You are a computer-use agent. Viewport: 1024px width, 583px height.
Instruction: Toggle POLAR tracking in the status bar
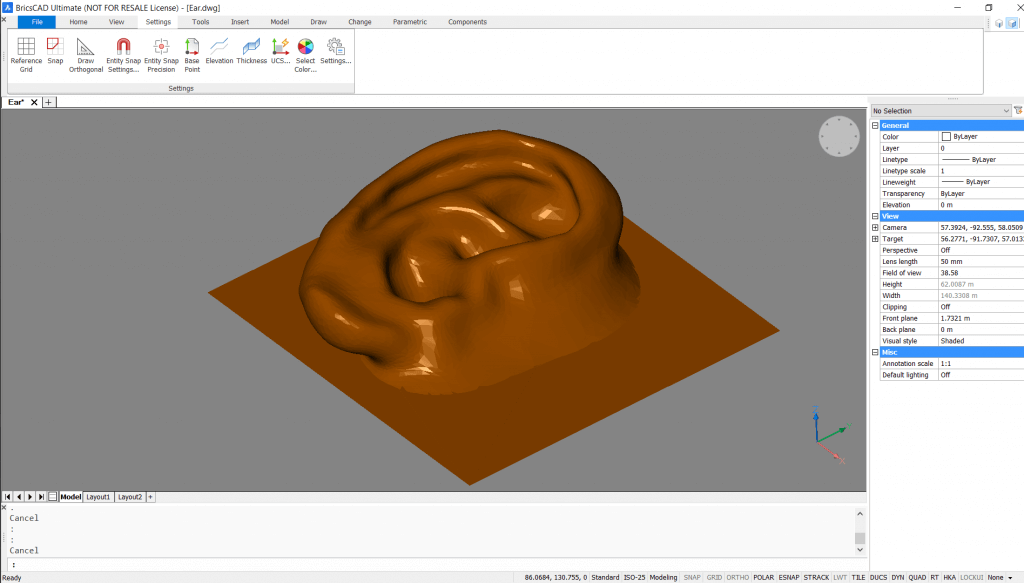pos(763,577)
